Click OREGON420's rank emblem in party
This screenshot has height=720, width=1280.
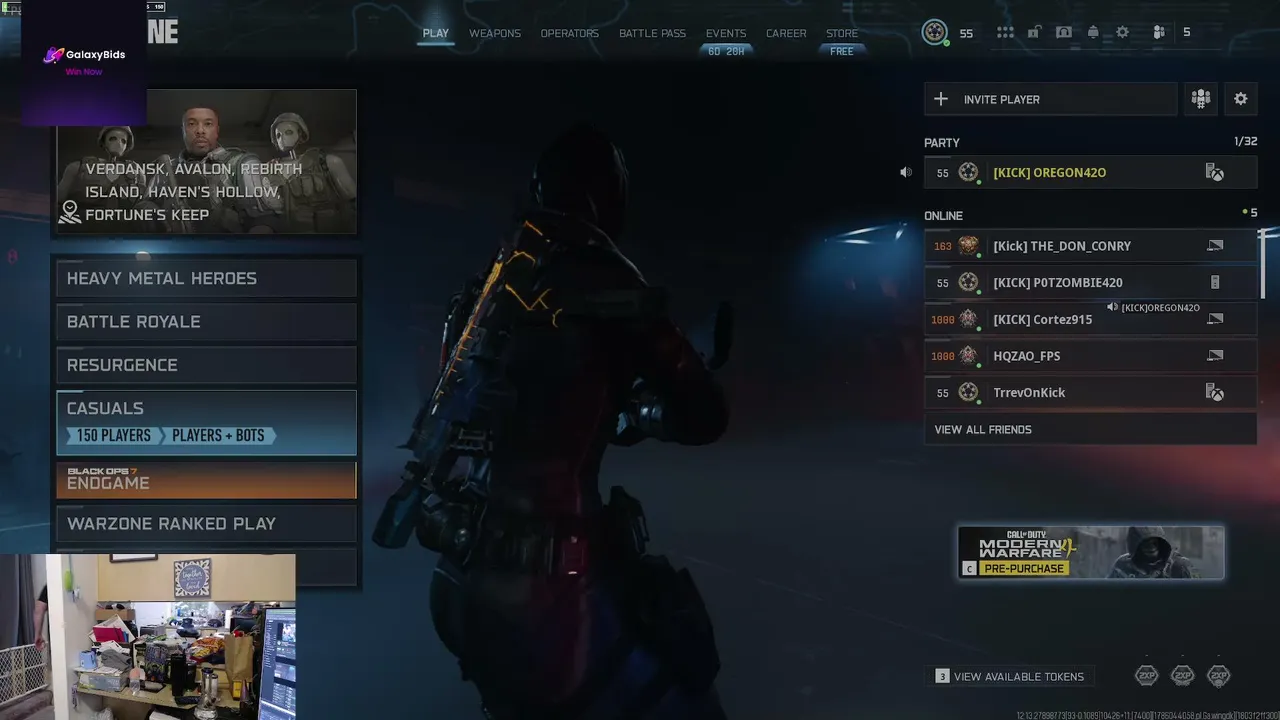pyautogui.click(x=968, y=172)
